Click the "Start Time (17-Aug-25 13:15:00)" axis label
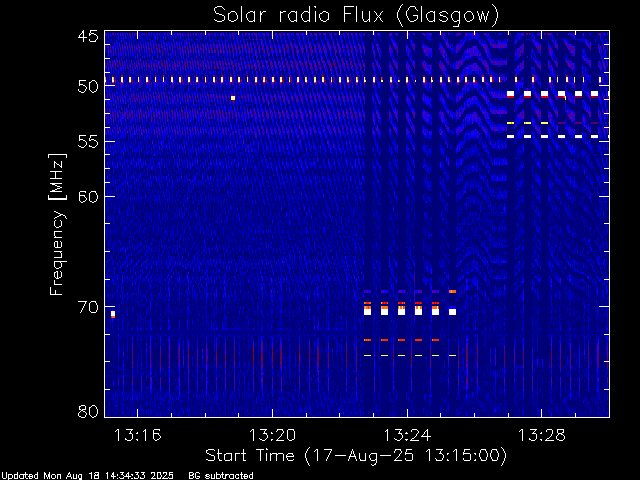Image resolution: width=640 pixels, height=480 pixels. pyautogui.click(x=356, y=455)
